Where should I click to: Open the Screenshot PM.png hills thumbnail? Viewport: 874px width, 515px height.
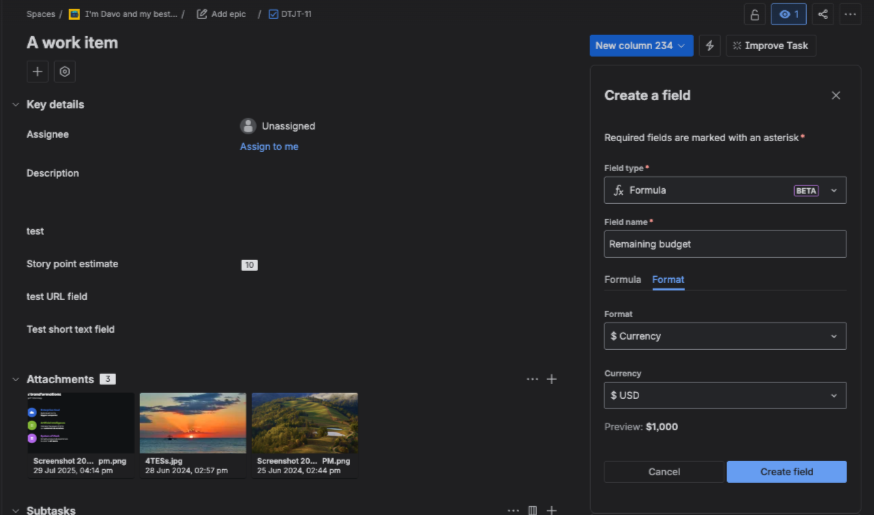(305, 423)
